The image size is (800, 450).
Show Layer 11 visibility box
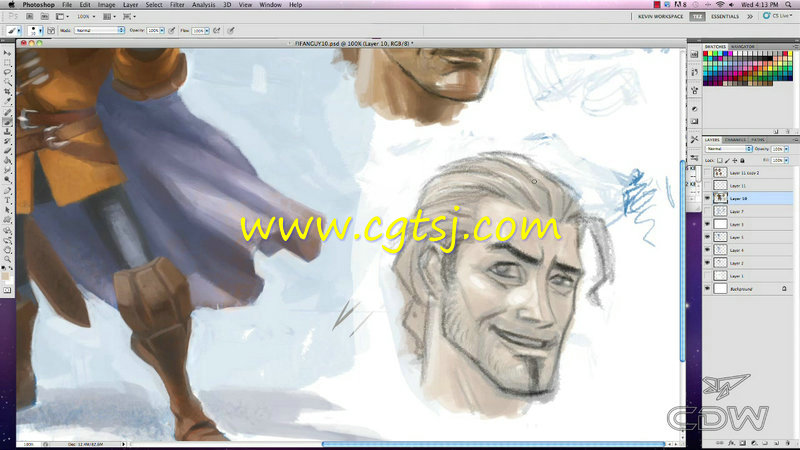(707, 185)
